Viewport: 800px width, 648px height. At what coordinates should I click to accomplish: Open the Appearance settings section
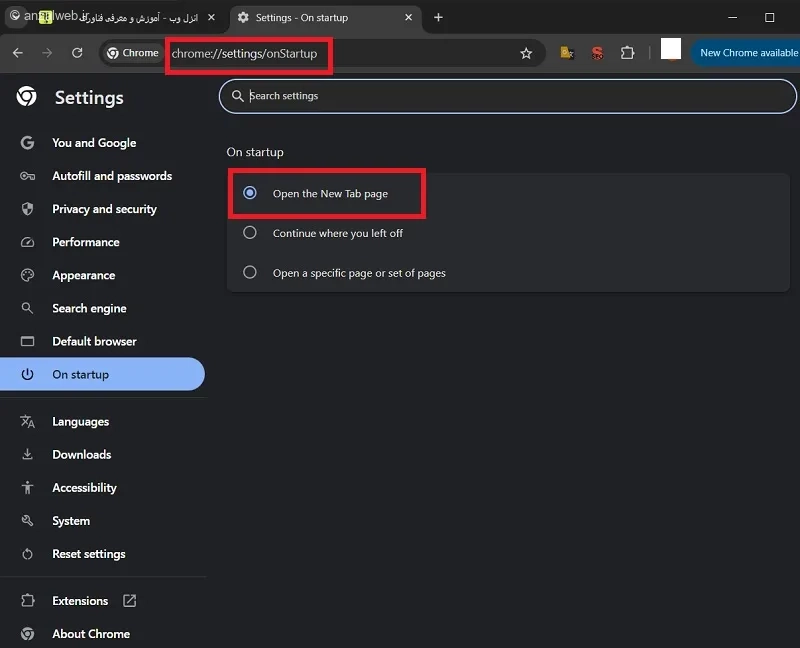click(84, 276)
